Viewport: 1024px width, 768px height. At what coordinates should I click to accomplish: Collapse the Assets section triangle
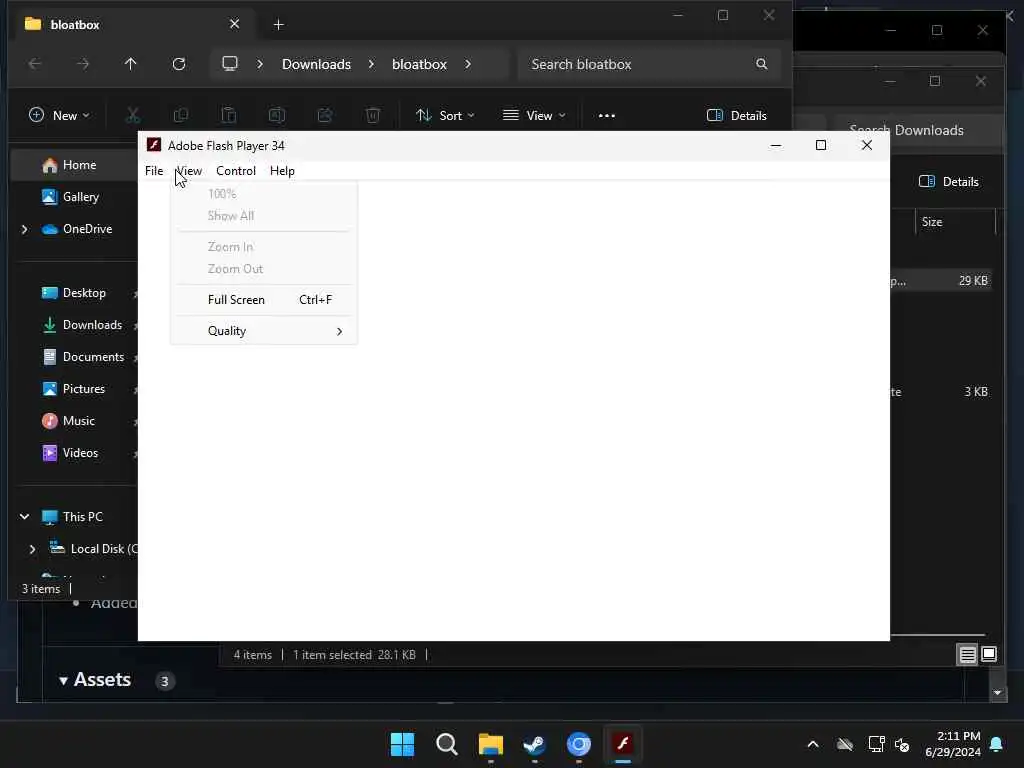(x=63, y=680)
